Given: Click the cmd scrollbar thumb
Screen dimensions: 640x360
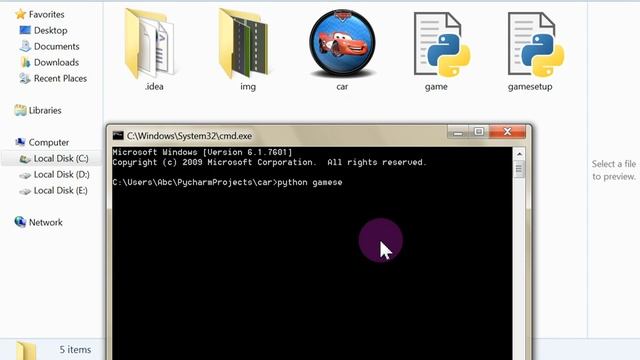Looking at the screenshot, I should (x=519, y=169).
